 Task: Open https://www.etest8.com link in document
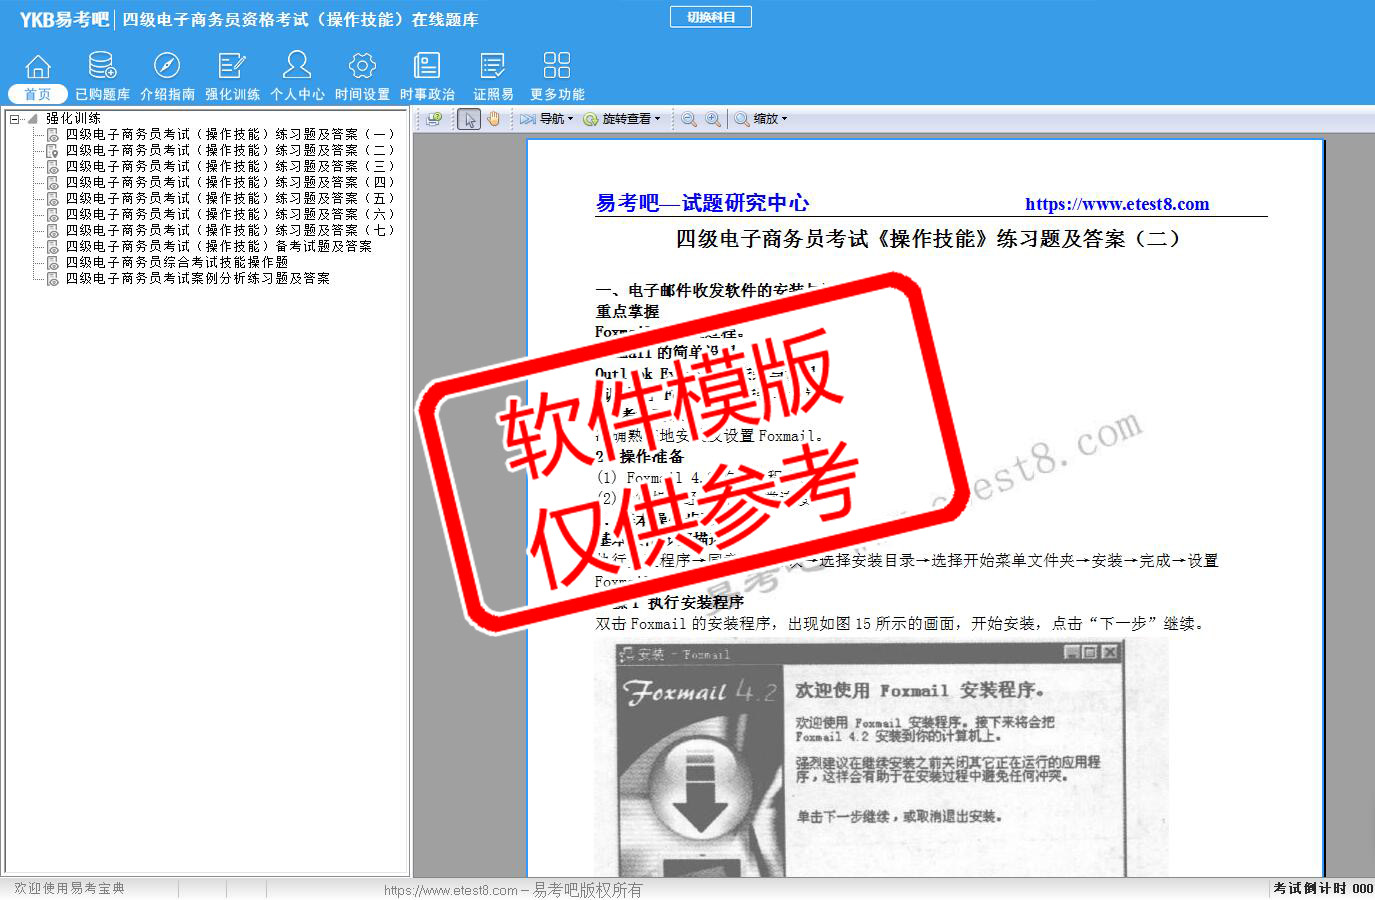pyautogui.click(x=1117, y=204)
